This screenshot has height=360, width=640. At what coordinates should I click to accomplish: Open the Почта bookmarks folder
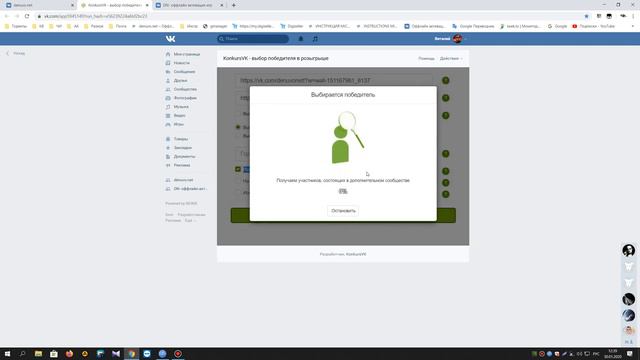[118, 26]
